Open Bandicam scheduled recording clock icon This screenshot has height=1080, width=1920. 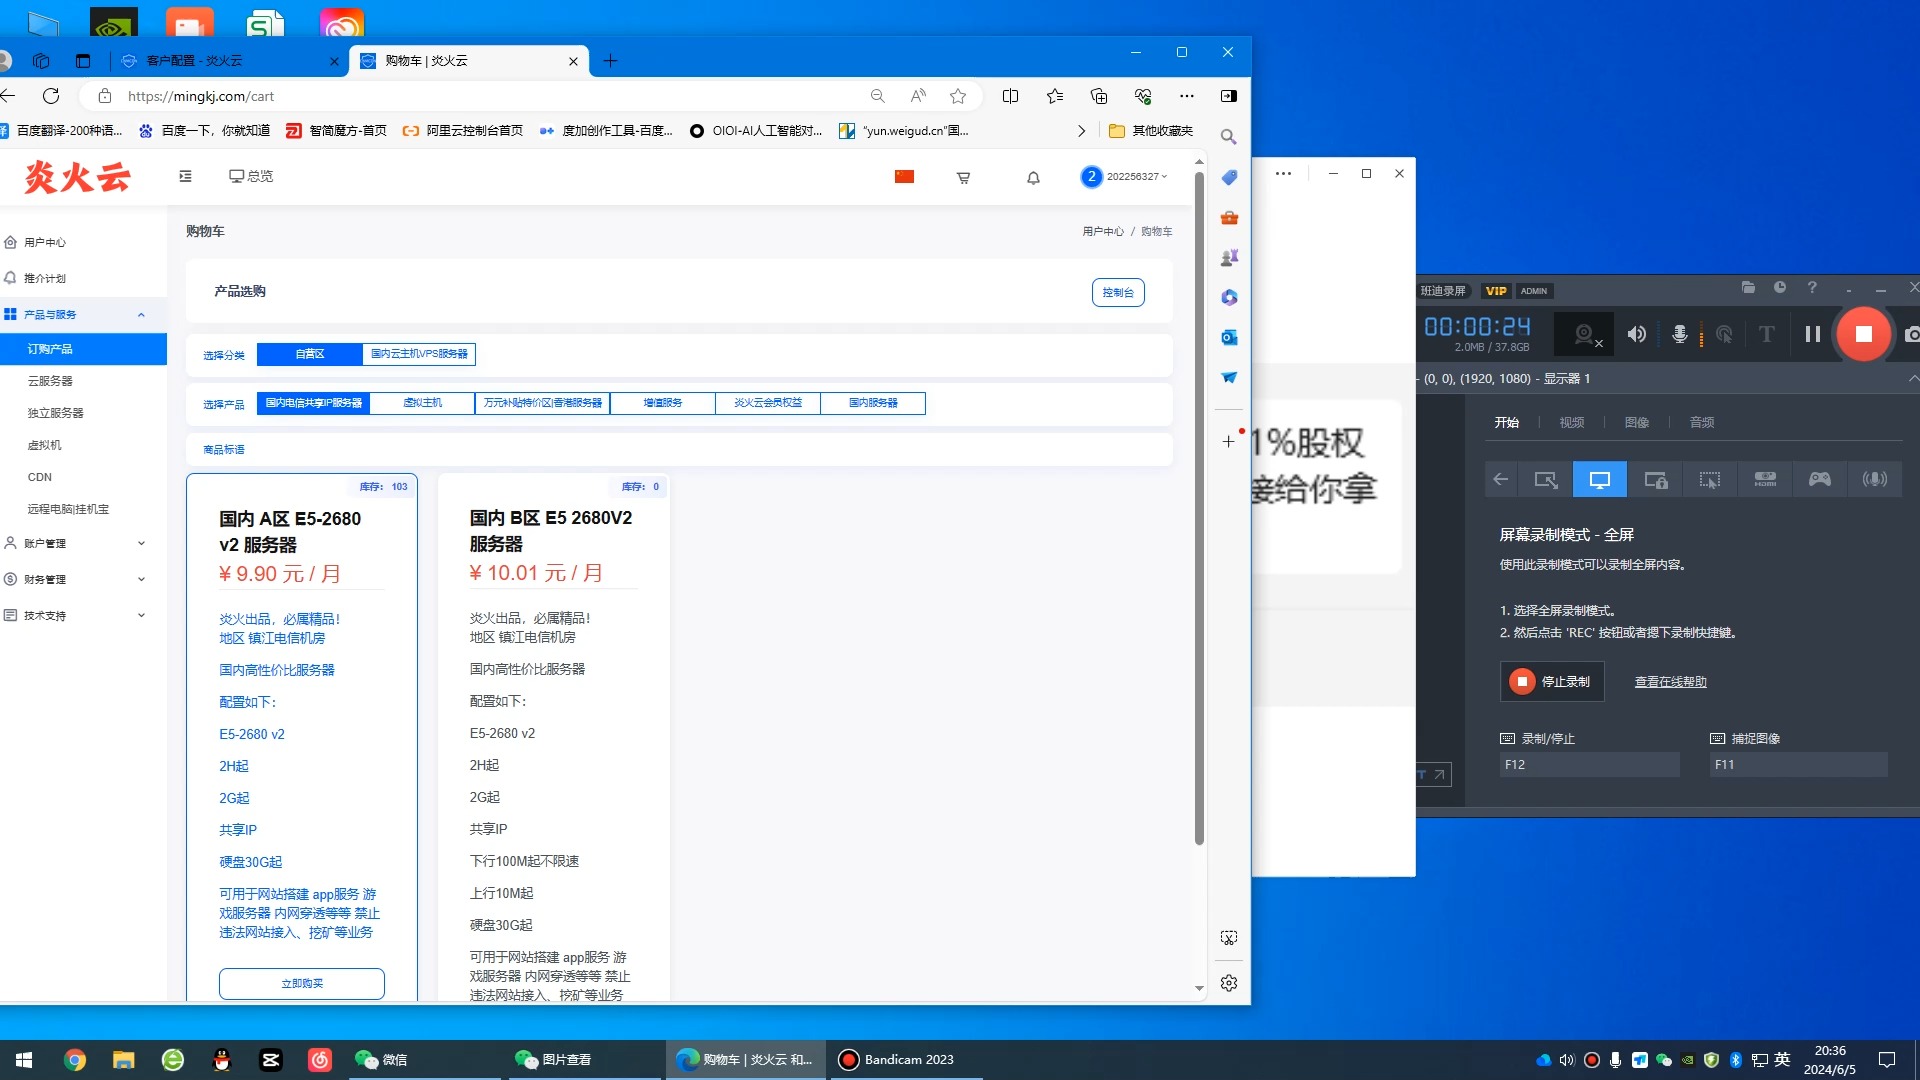pos(1780,288)
